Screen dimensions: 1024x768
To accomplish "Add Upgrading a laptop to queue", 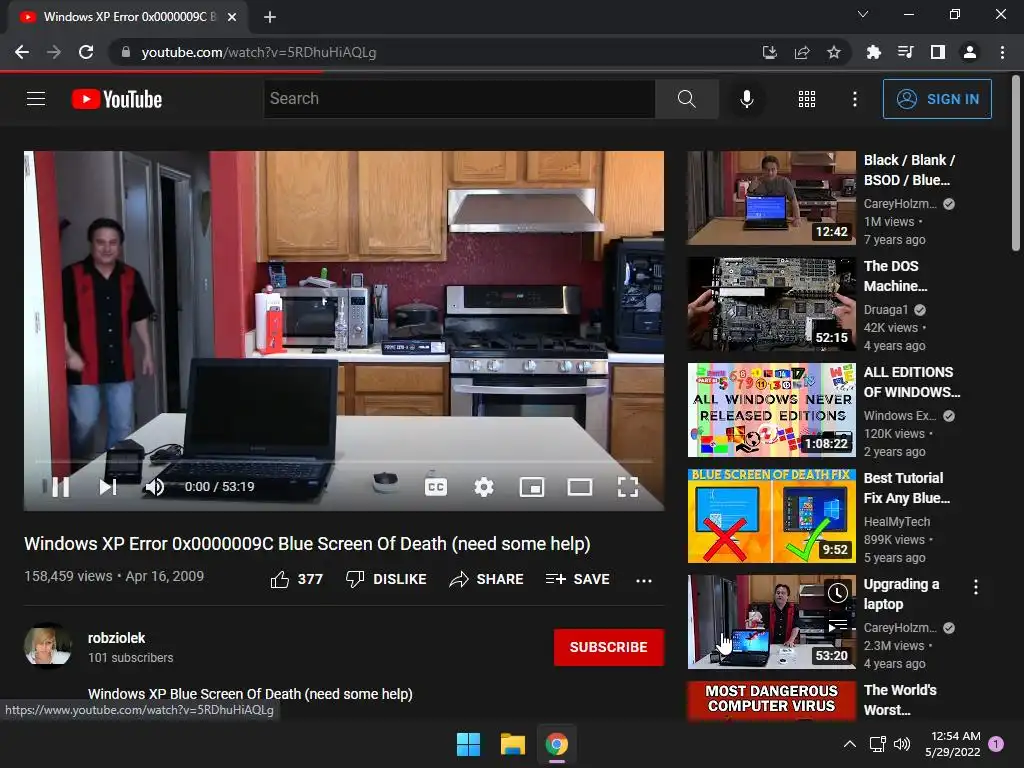I will tap(838, 626).
